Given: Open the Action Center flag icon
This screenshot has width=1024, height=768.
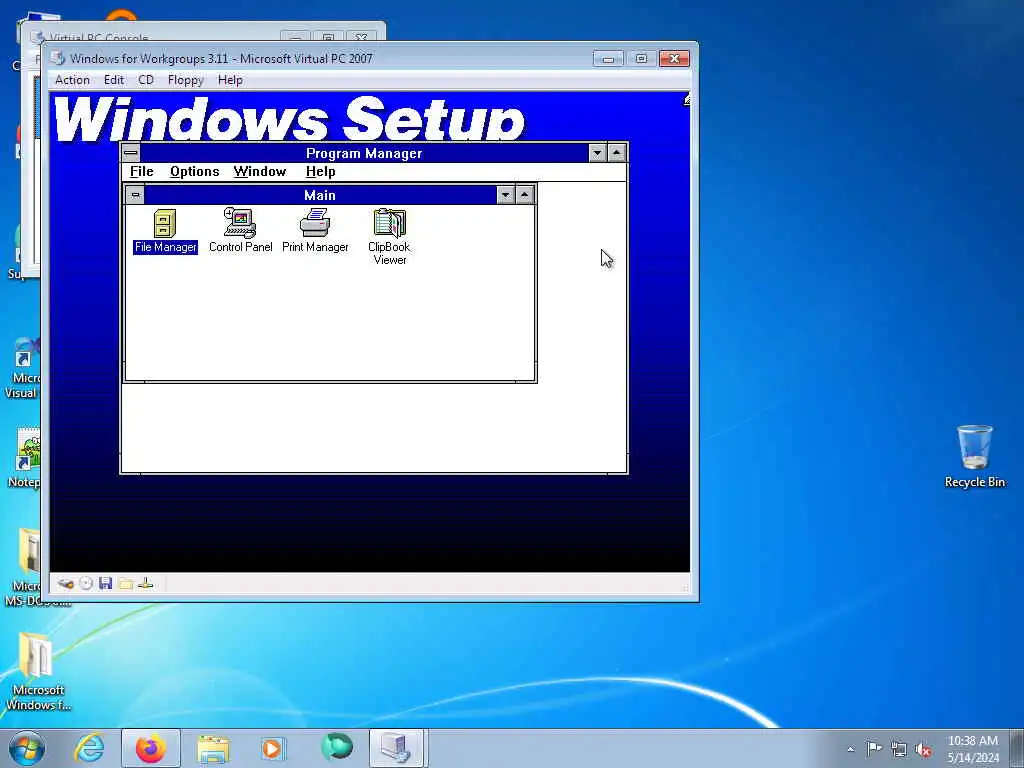Looking at the screenshot, I should 874,748.
